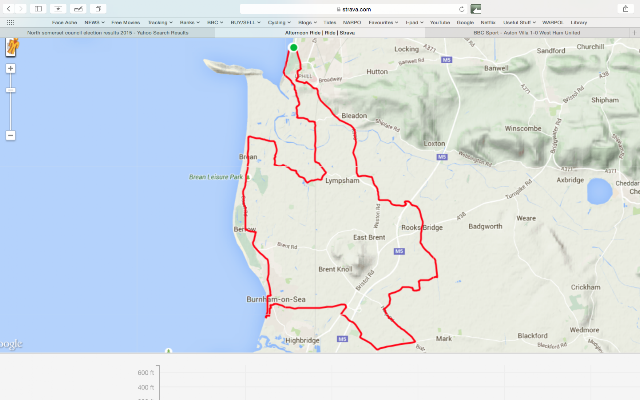Image resolution: width=640 pixels, height=400 pixels.
Task: Click the Sandford map label
Action: click(551, 51)
